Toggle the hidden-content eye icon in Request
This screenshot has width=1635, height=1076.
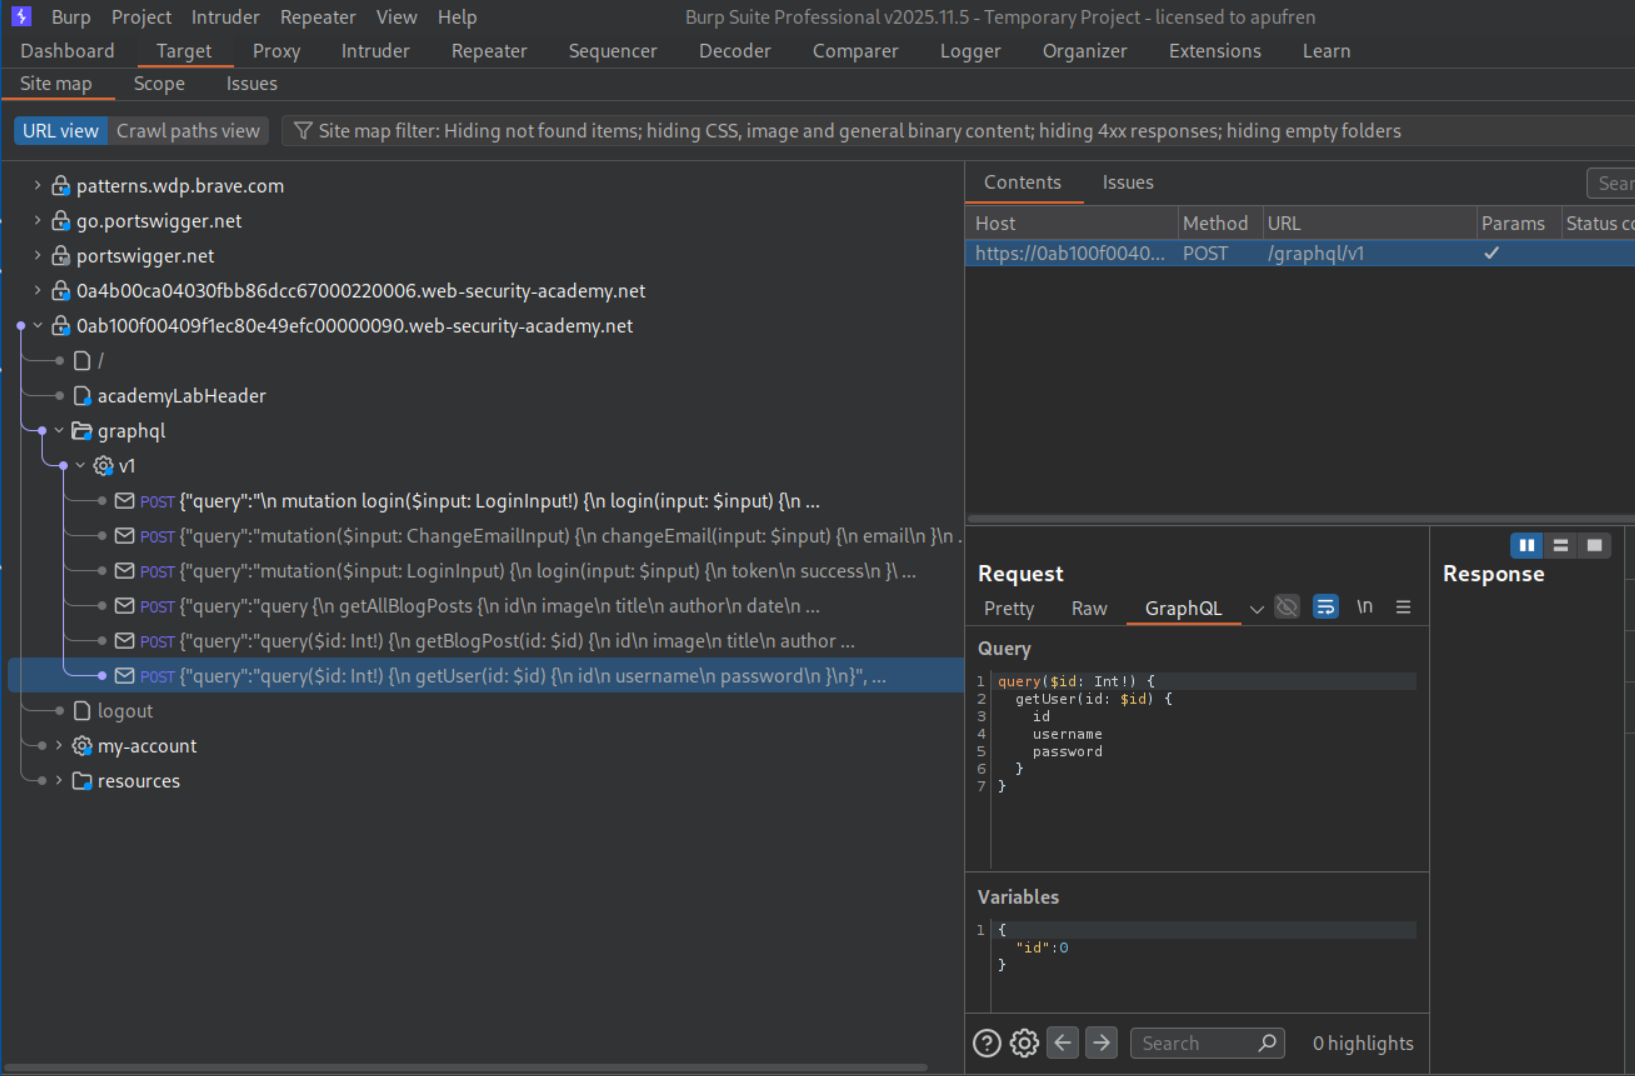[1287, 607]
